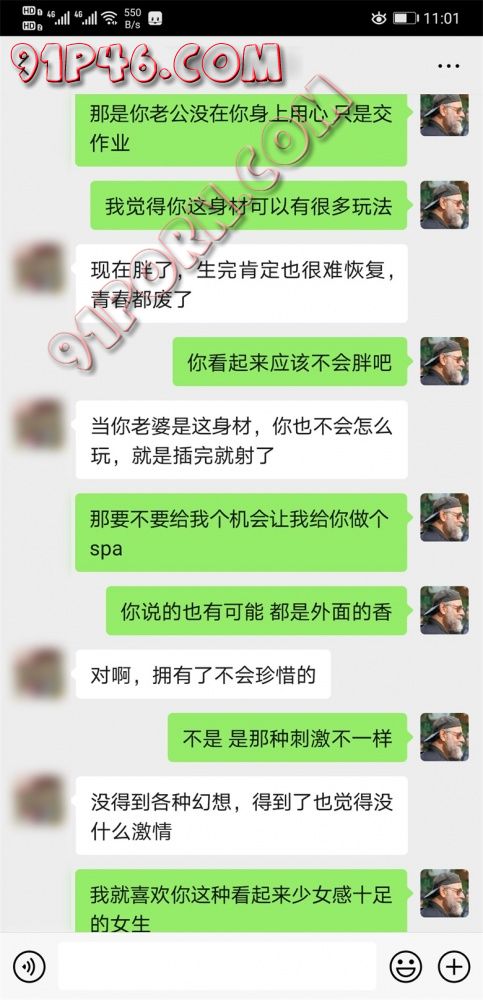Tap eye comfort icon in status bar
Image resolution: width=483 pixels, height=1000 pixels.
point(379,18)
